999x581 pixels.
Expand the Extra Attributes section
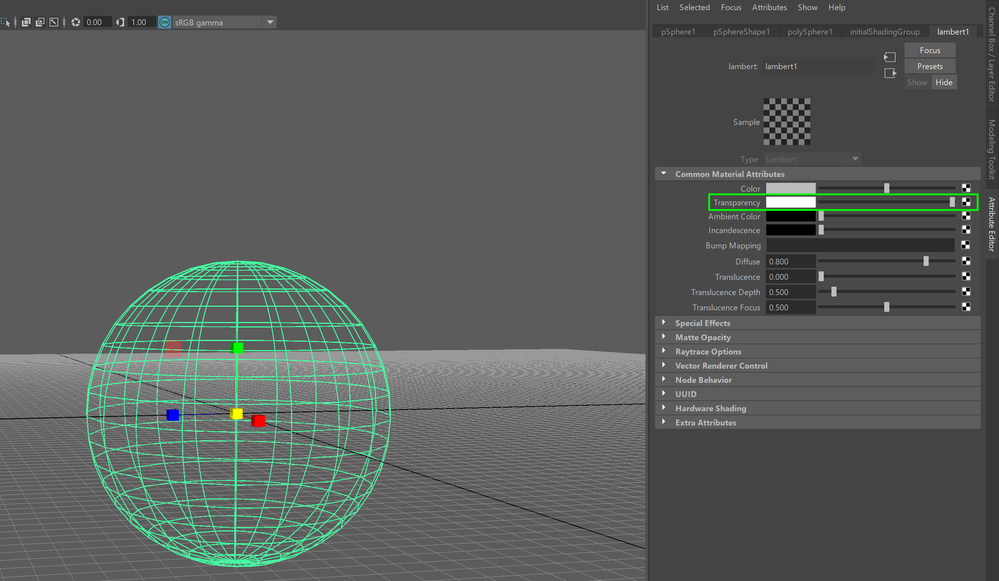[x=664, y=422]
